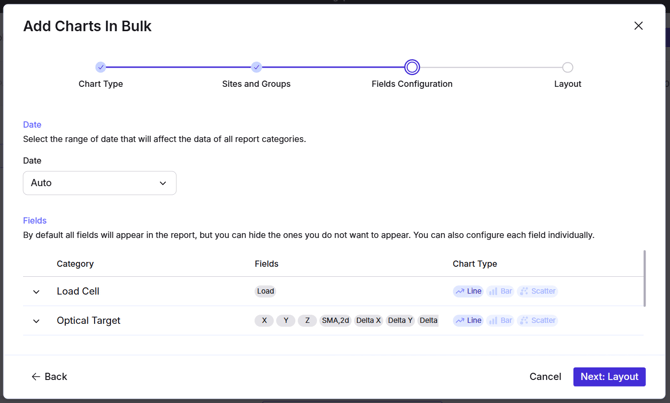Cancel the bulk chart creation
The width and height of the screenshot is (670, 403).
(x=545, y=377)
